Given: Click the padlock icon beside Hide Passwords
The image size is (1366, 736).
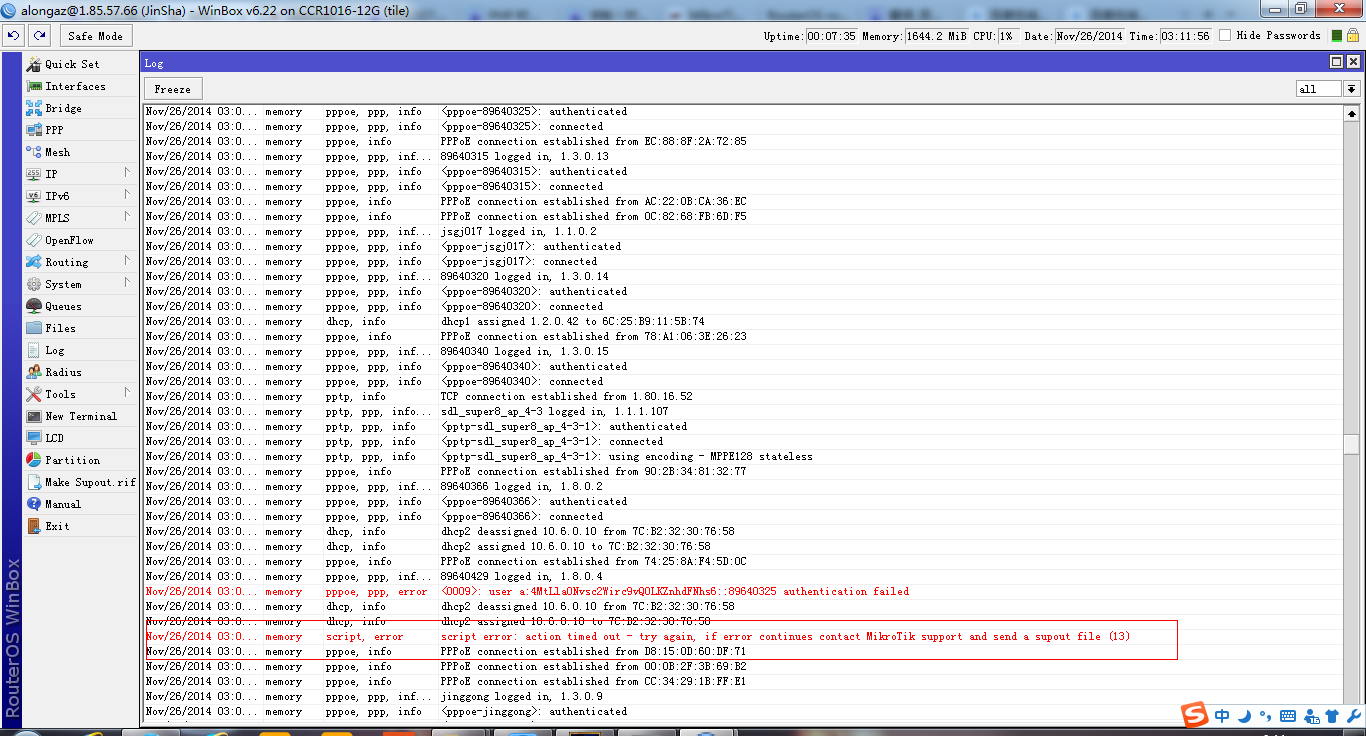Looking at the screenshot, I should [1352, 35].
